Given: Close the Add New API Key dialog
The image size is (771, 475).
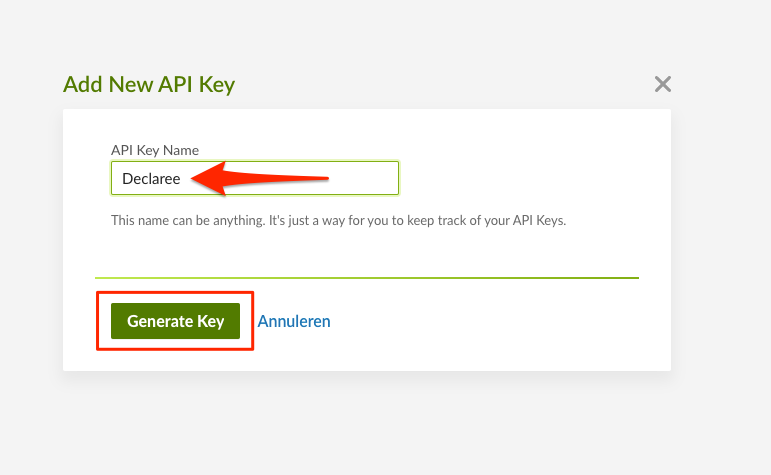Looking at the screenshot, I should (x=662, y=84).
